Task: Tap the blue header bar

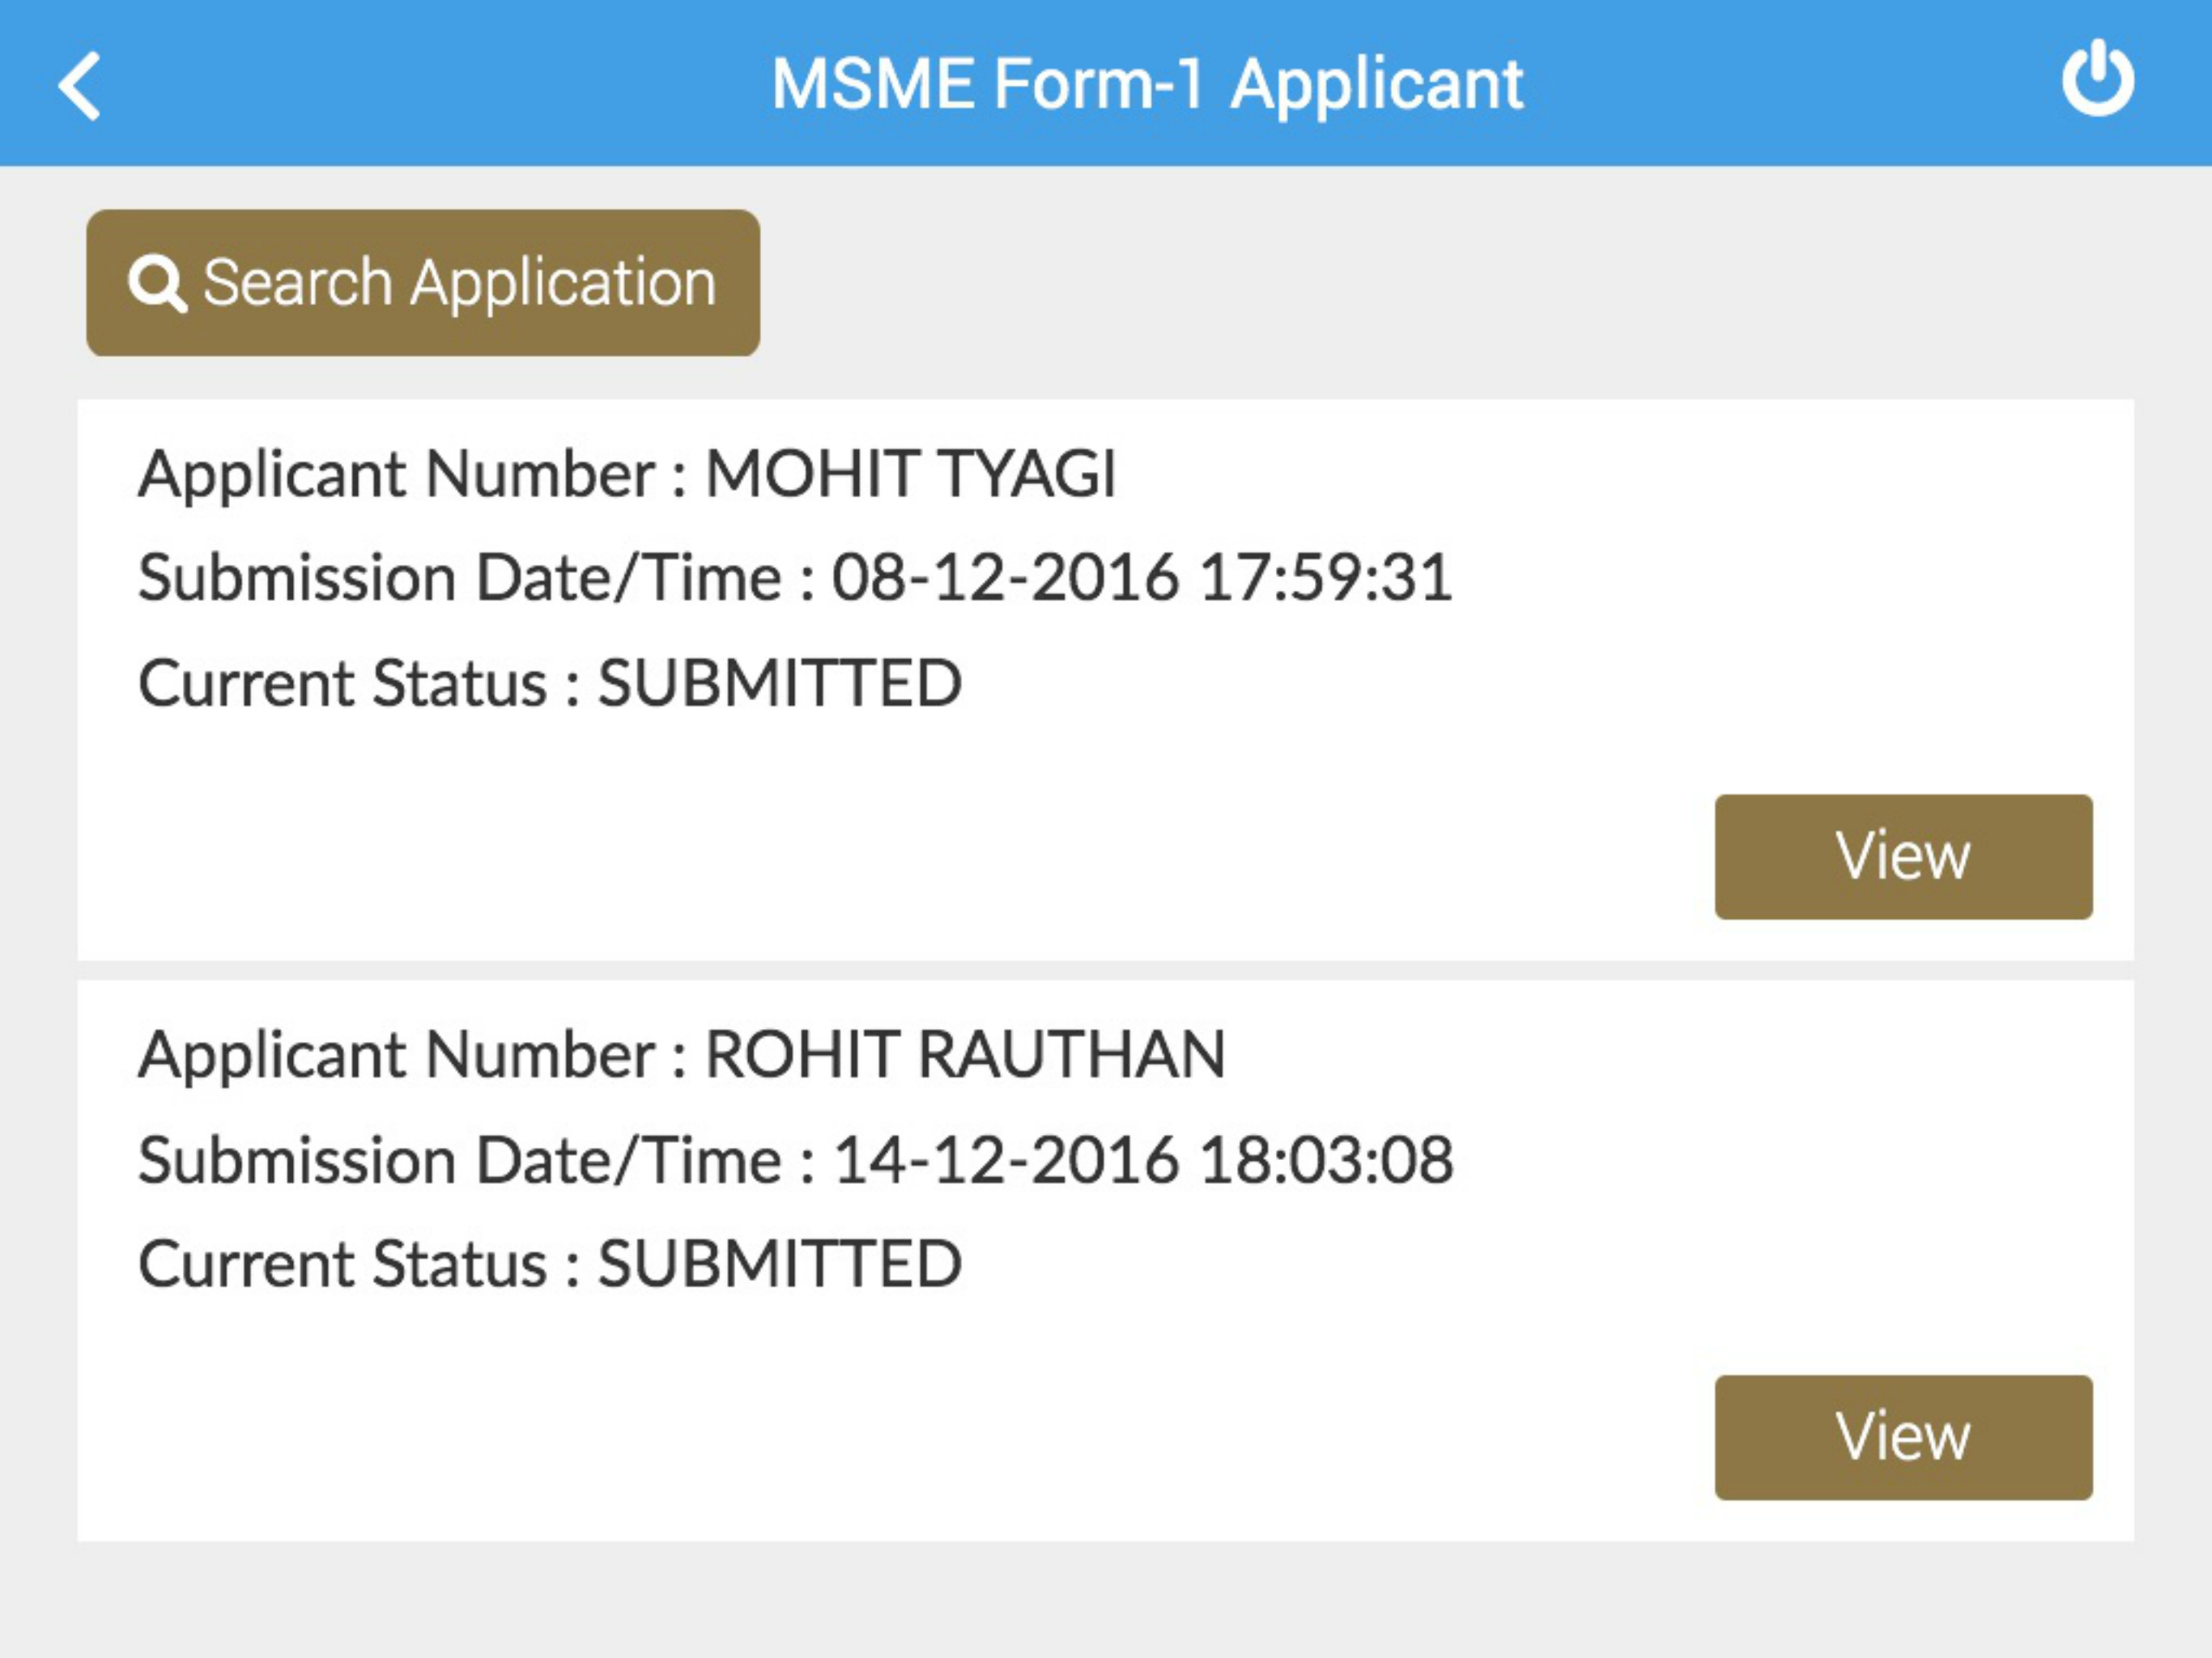Action: [x=1106, y=85]
